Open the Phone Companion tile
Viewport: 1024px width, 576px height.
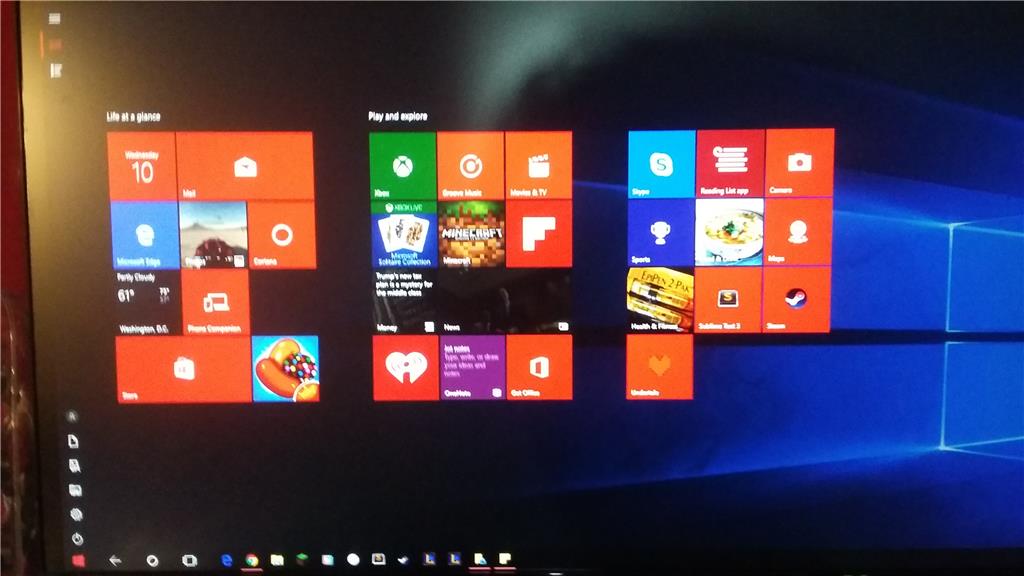tap(215, 302)
